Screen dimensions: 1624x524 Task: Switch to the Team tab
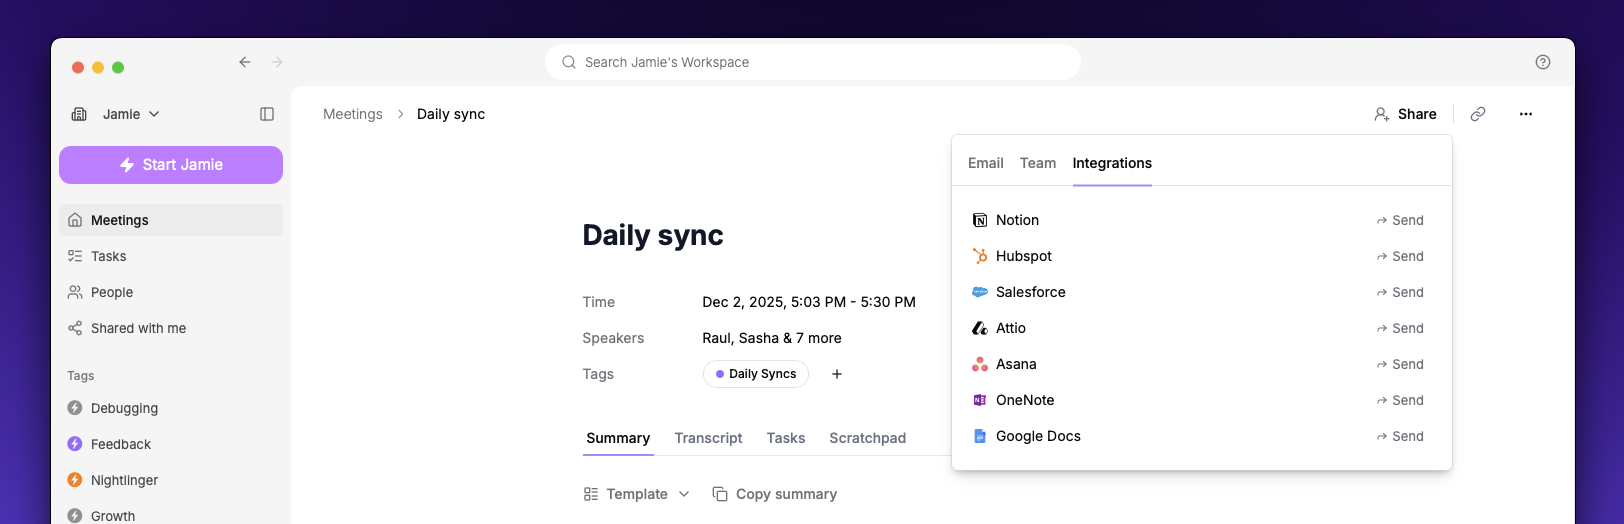click(1038, 163)
